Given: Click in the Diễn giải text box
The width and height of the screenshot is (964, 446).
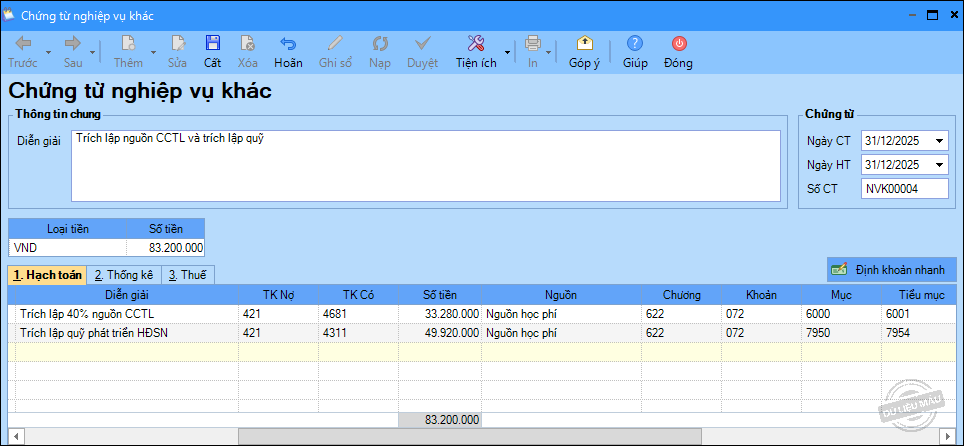Looking at the screenshot, I should (x=425, y=166).
